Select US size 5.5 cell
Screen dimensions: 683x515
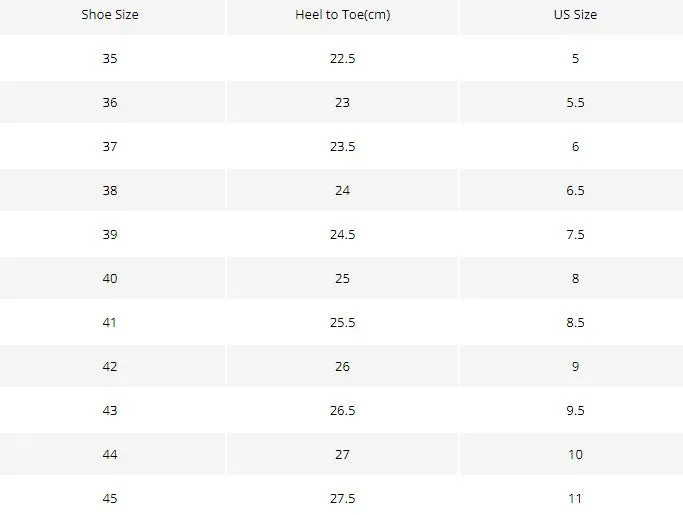pos(575,102)
